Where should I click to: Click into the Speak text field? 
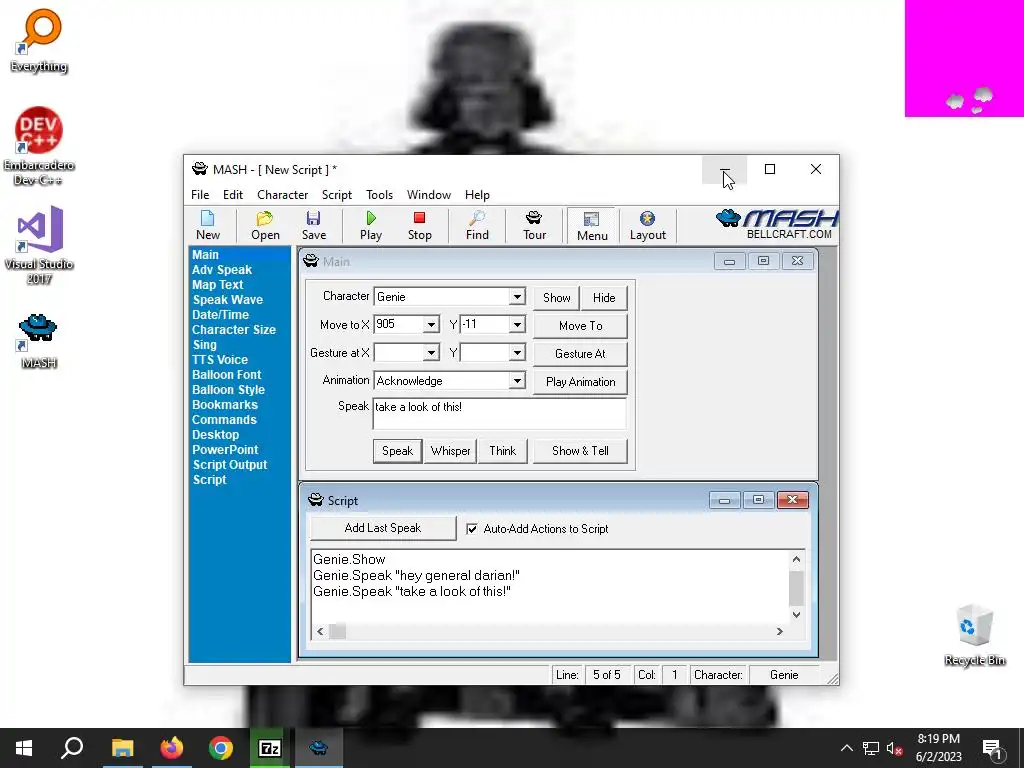click(x=500, y=413)
